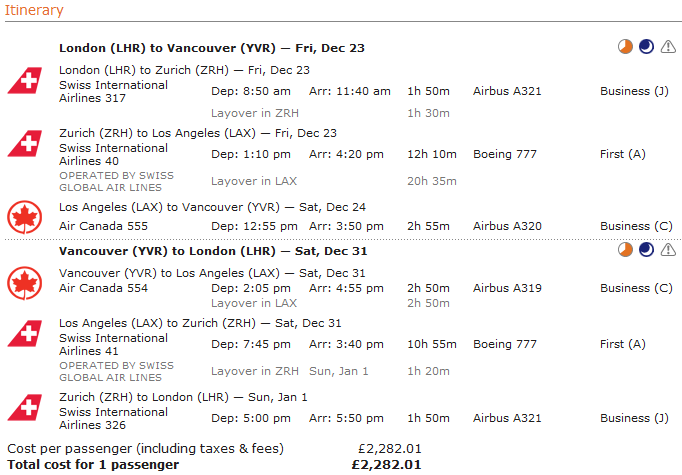Image resolution: width=682 pixels, height=475 pixels.
Task: Click Swiss logo for flight 41
Action: (x=23, y=334)
